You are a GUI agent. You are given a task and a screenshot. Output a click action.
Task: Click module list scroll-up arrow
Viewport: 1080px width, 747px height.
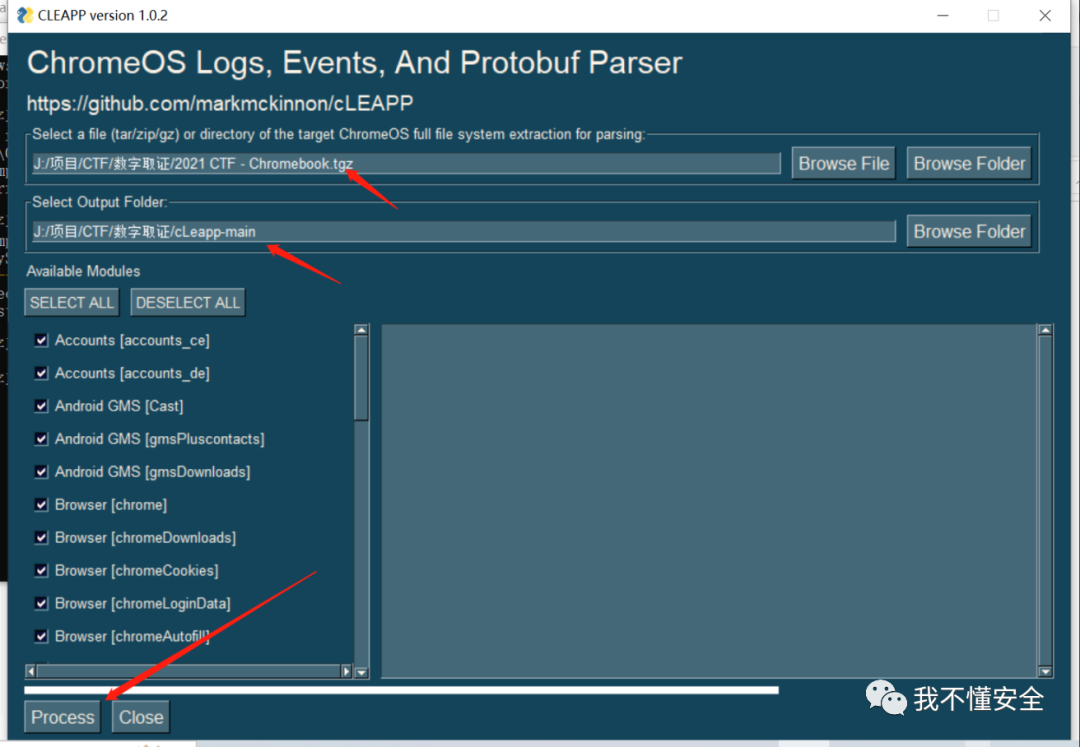361,330
